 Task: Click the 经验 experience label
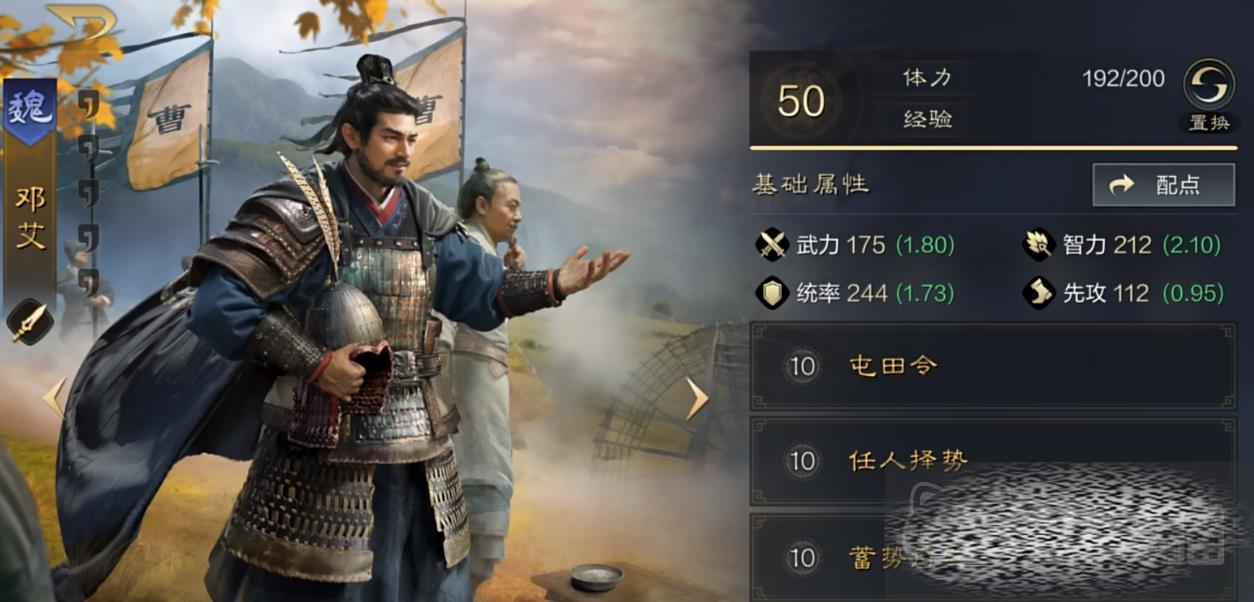(927, 120)
